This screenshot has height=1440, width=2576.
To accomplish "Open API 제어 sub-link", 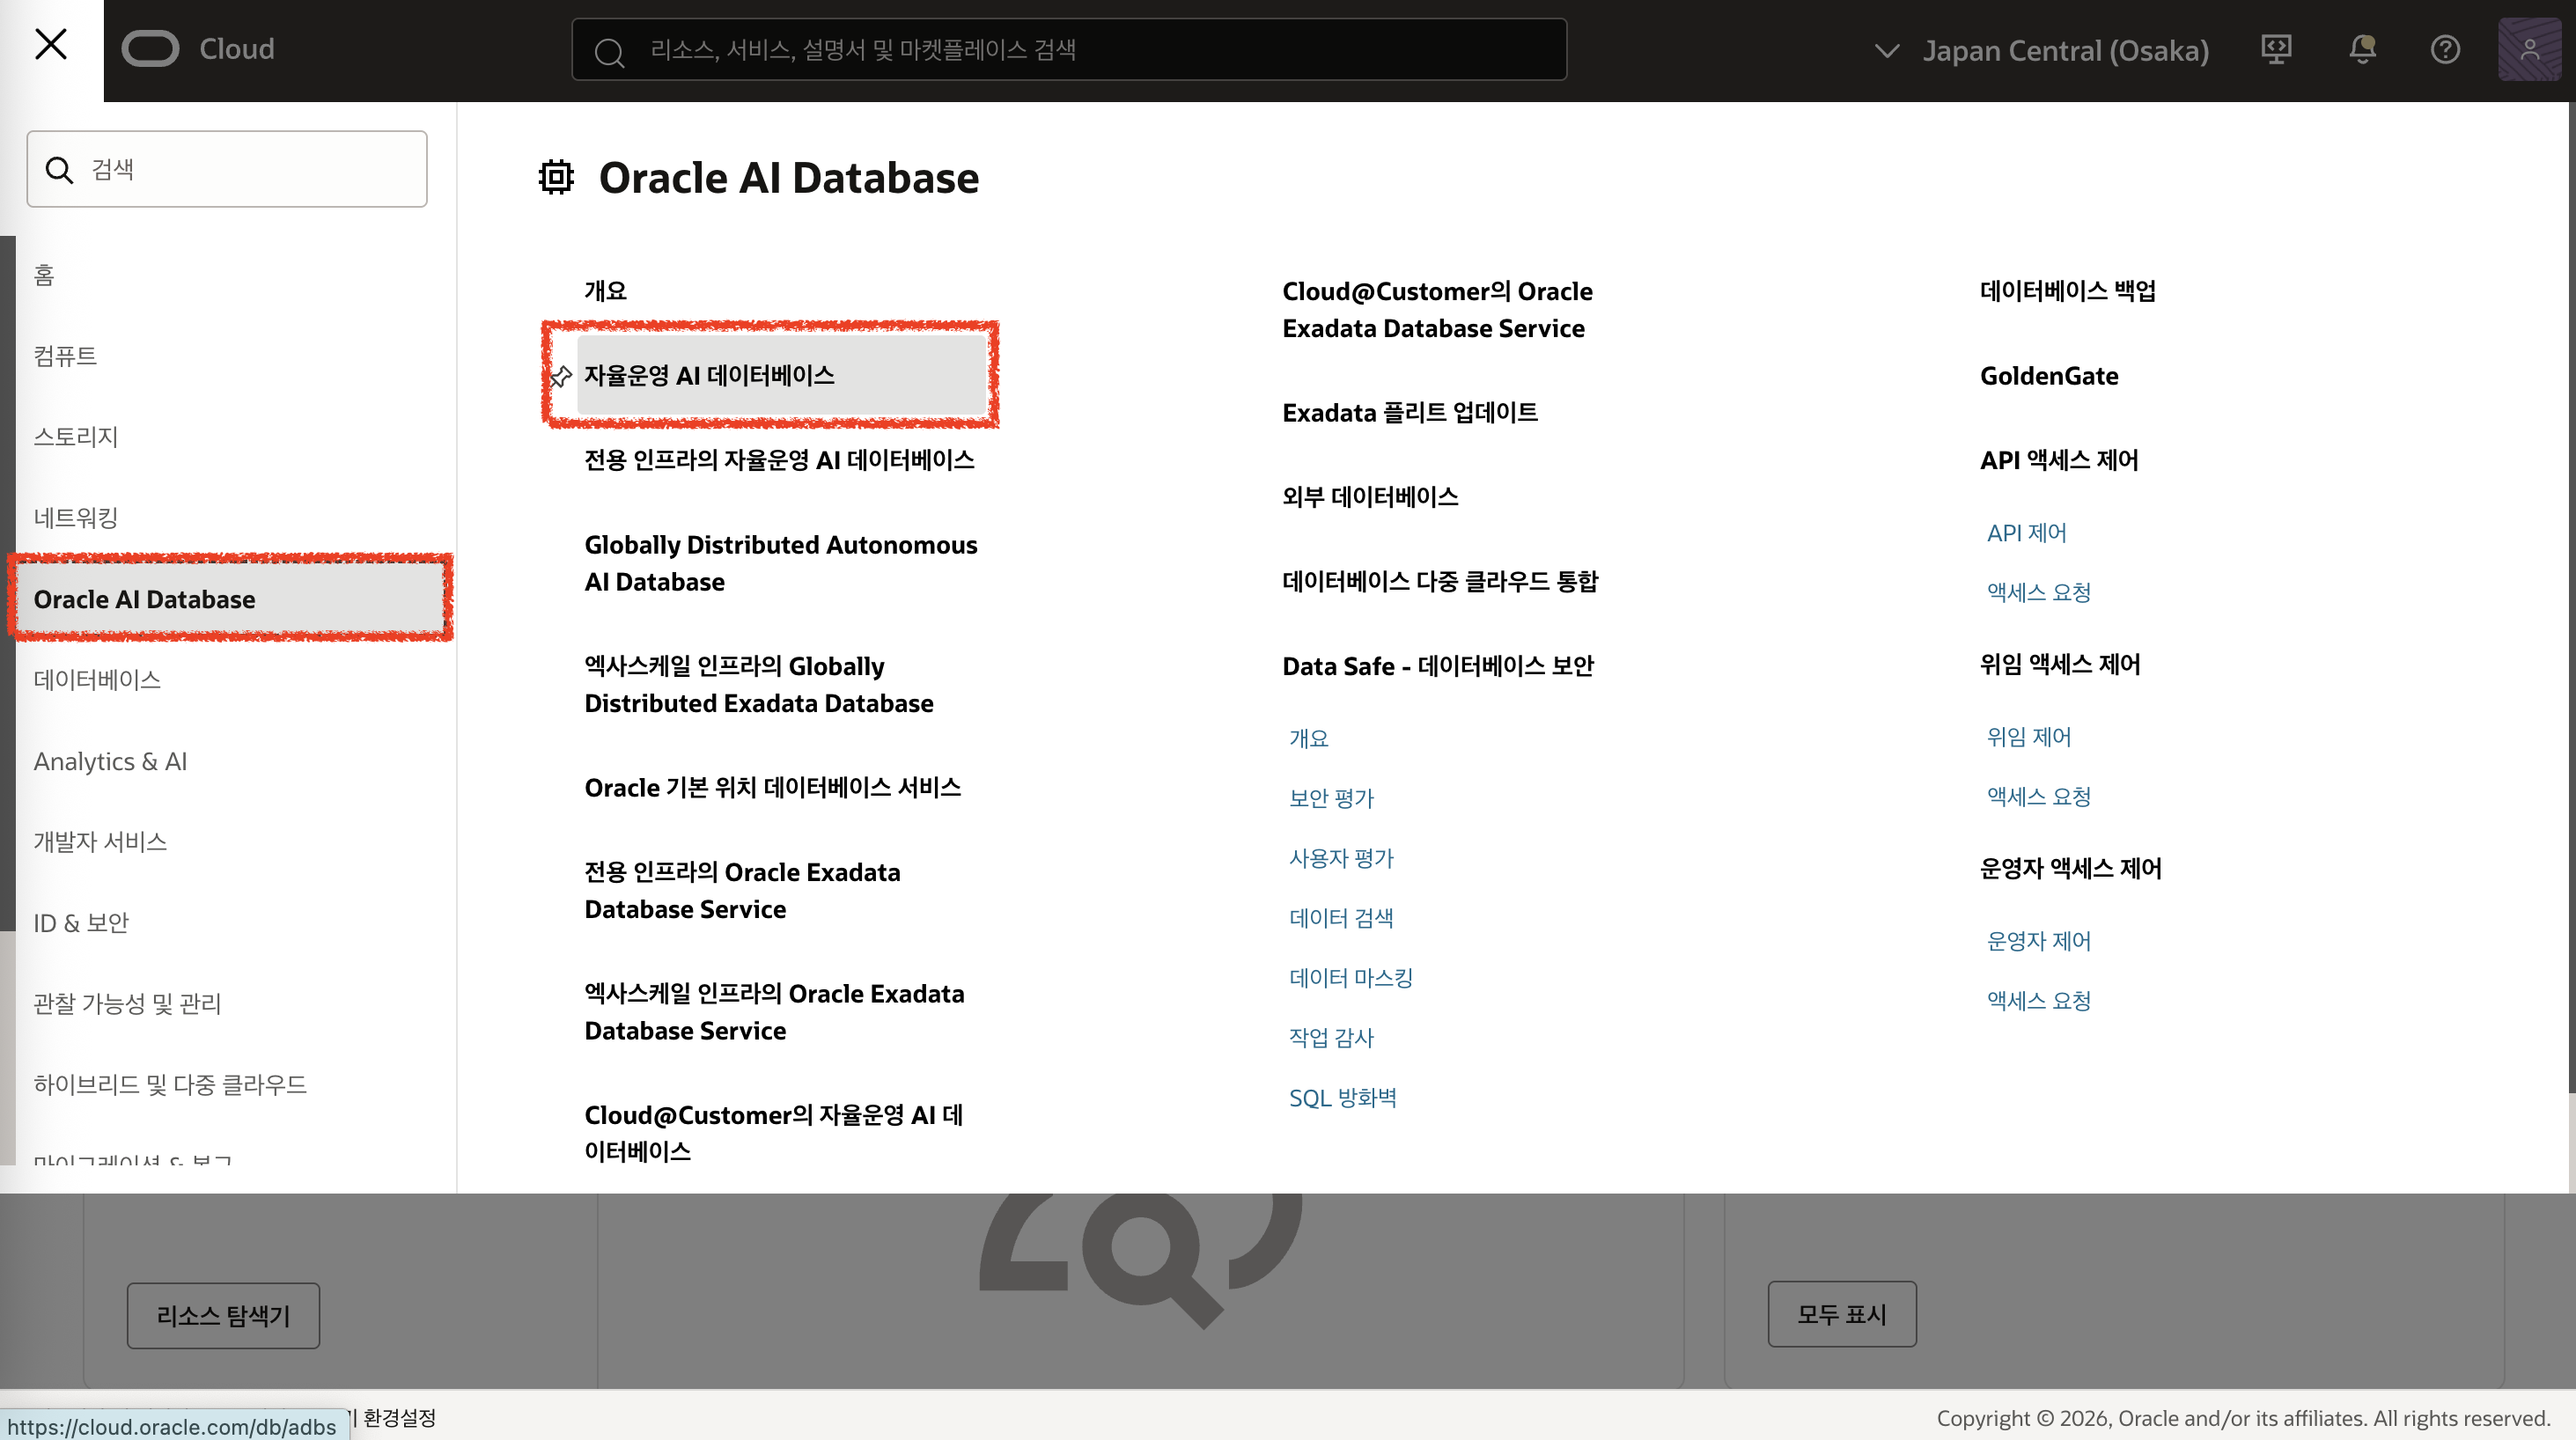I will (2026, 533).
